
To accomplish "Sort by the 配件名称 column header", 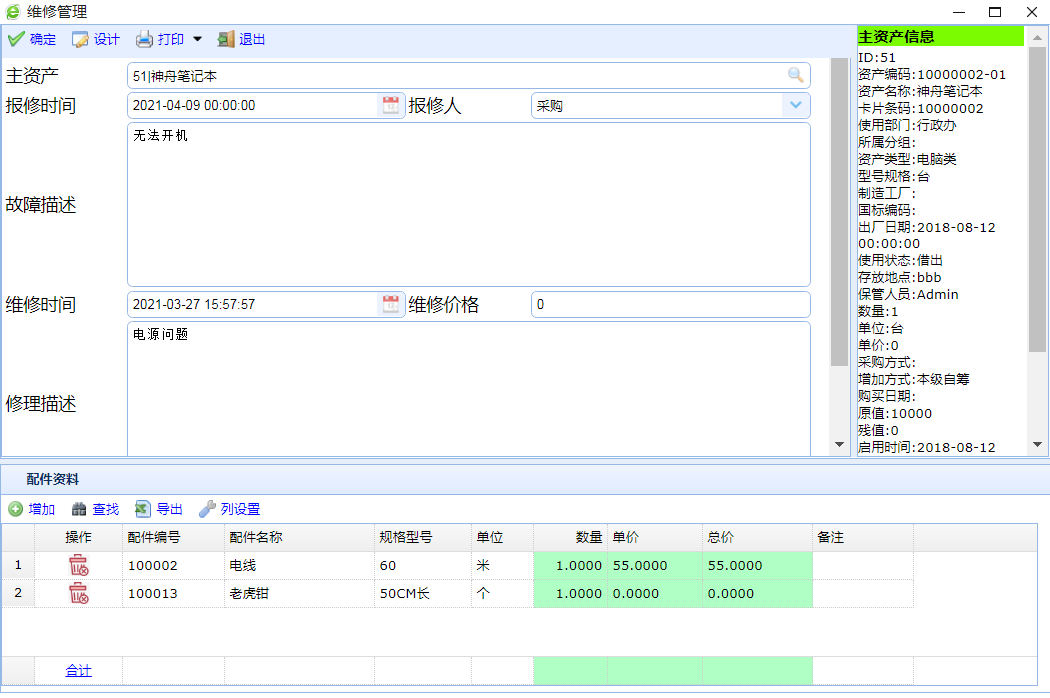I will [256, 537].
